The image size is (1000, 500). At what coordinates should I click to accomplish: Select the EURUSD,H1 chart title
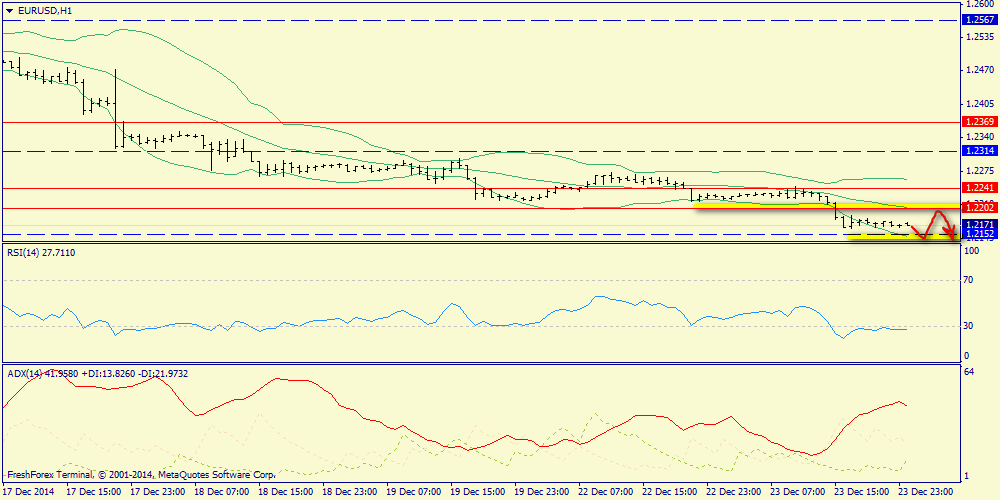click(x=45, y=10)
